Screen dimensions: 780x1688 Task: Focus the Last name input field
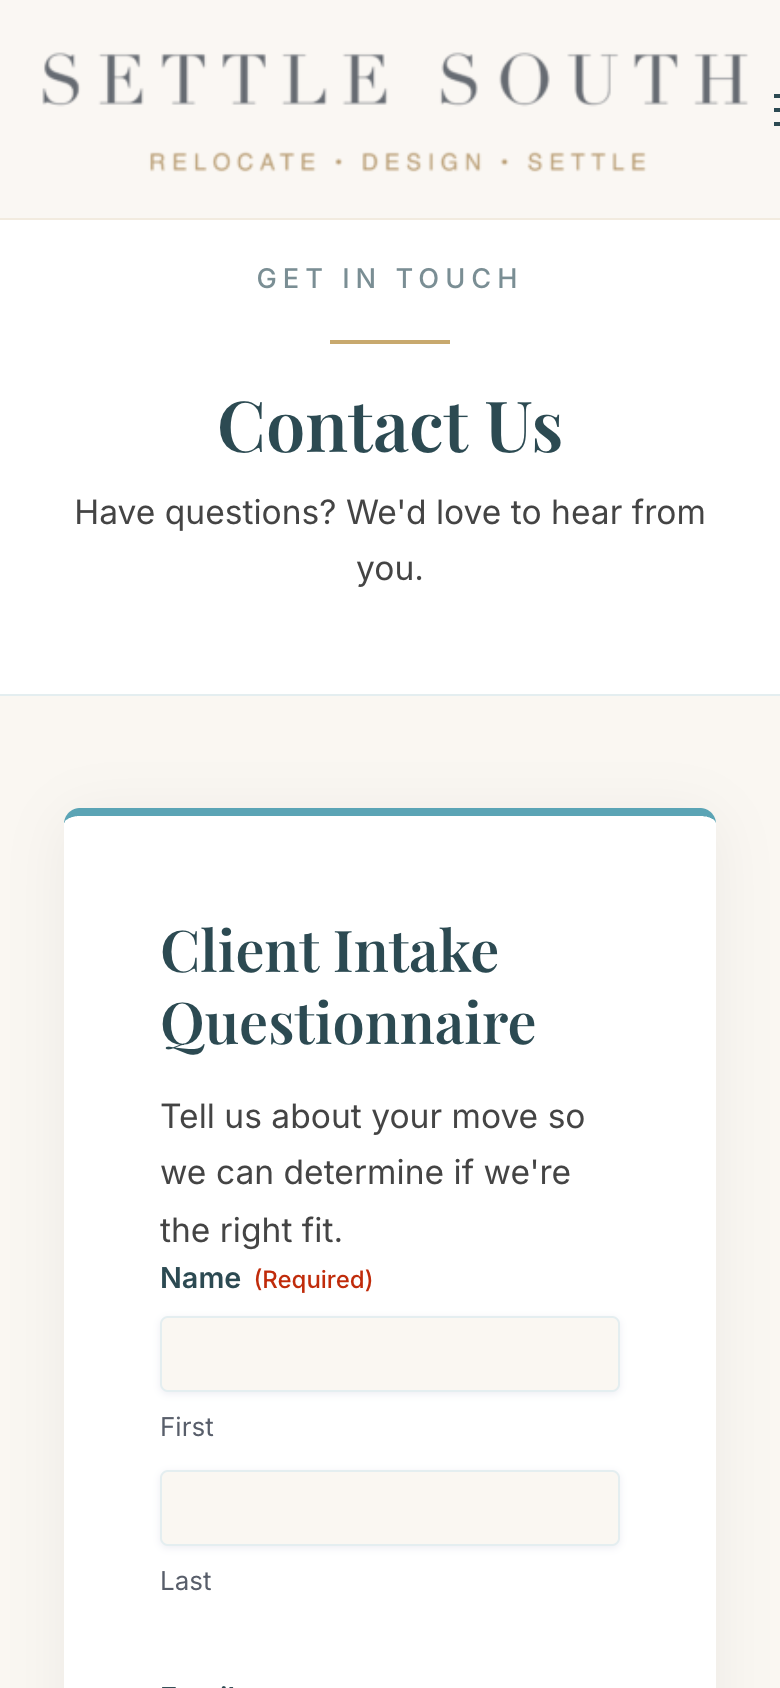[x=390, y=1508]
